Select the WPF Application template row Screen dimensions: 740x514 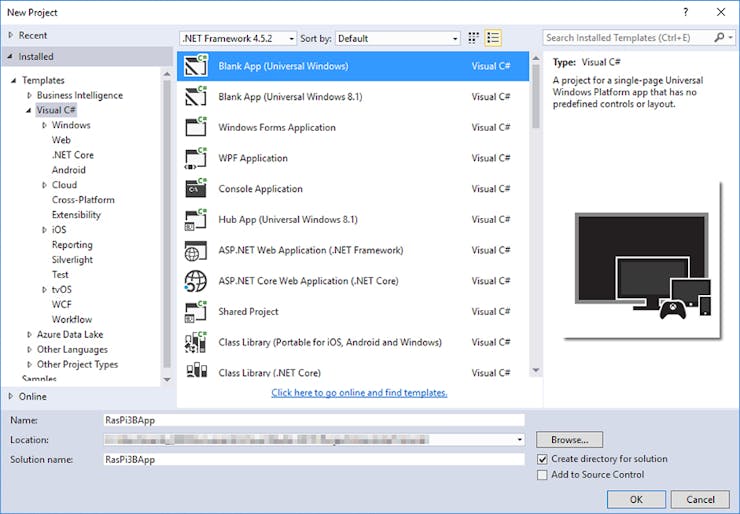coord(353,158)
